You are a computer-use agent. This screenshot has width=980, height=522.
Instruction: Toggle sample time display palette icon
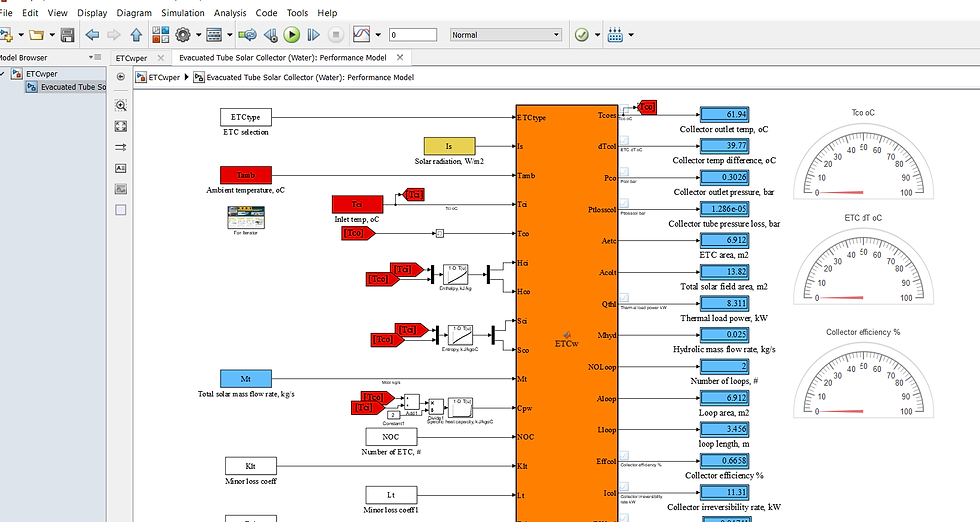coord(121,147)
